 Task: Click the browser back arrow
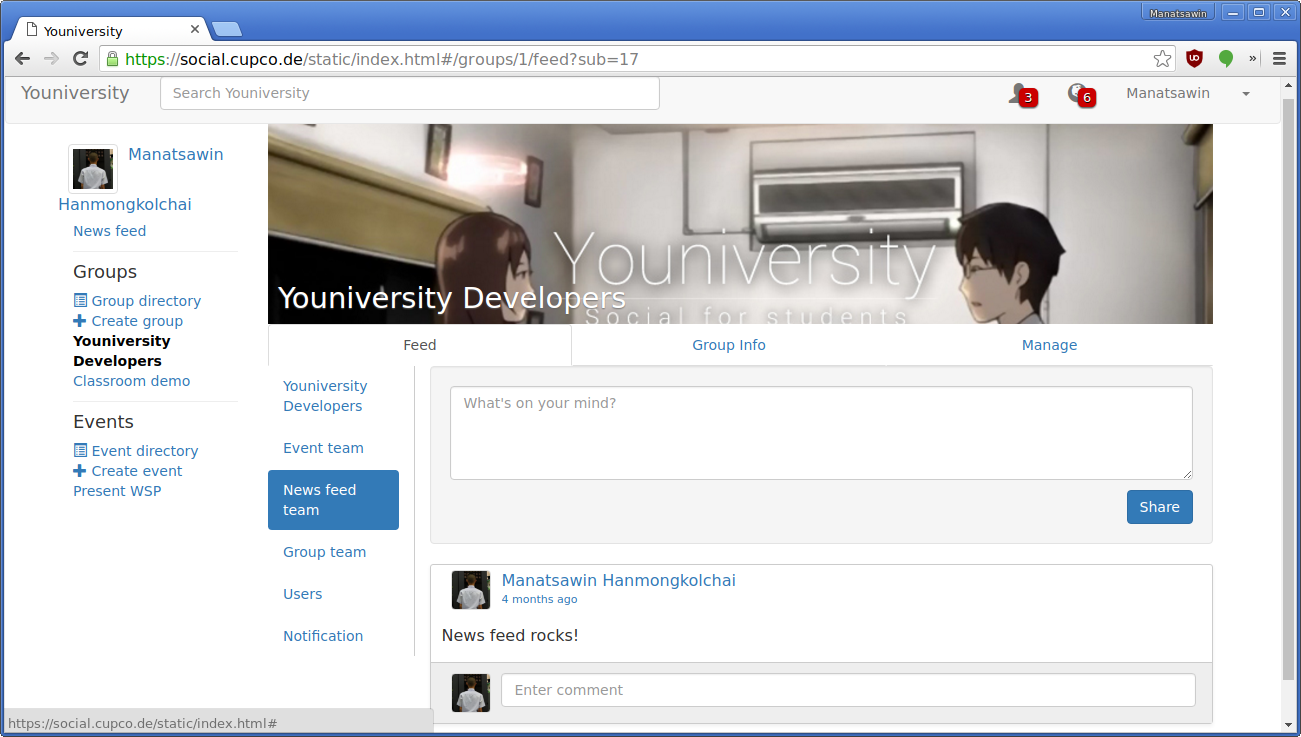[22, 59]
